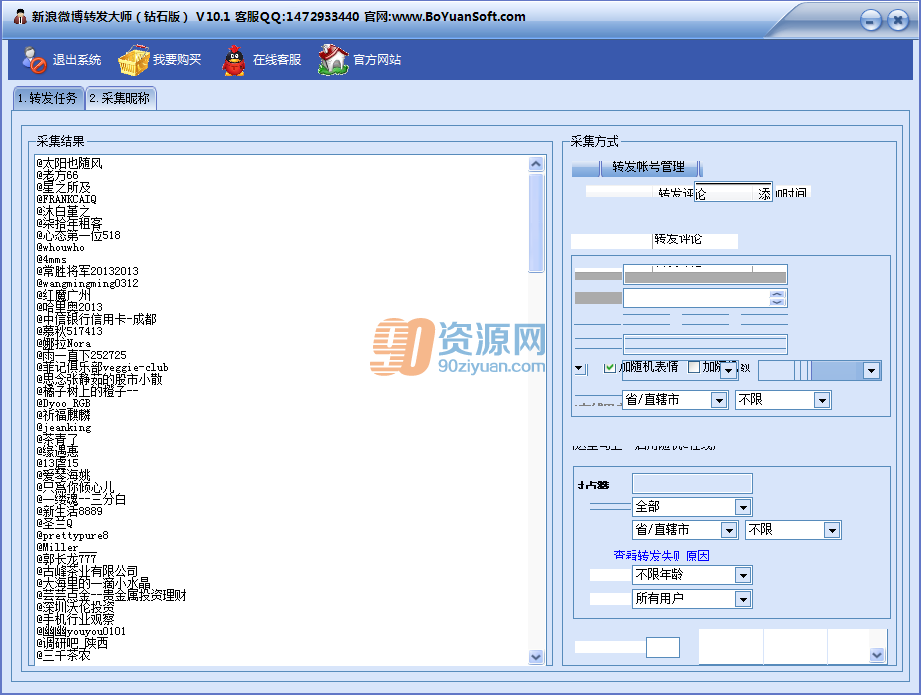The width and height of the screenshot is (921, 695).
Task: Minimize the 新浪微博转发大师 window
Action: [870, 21]
